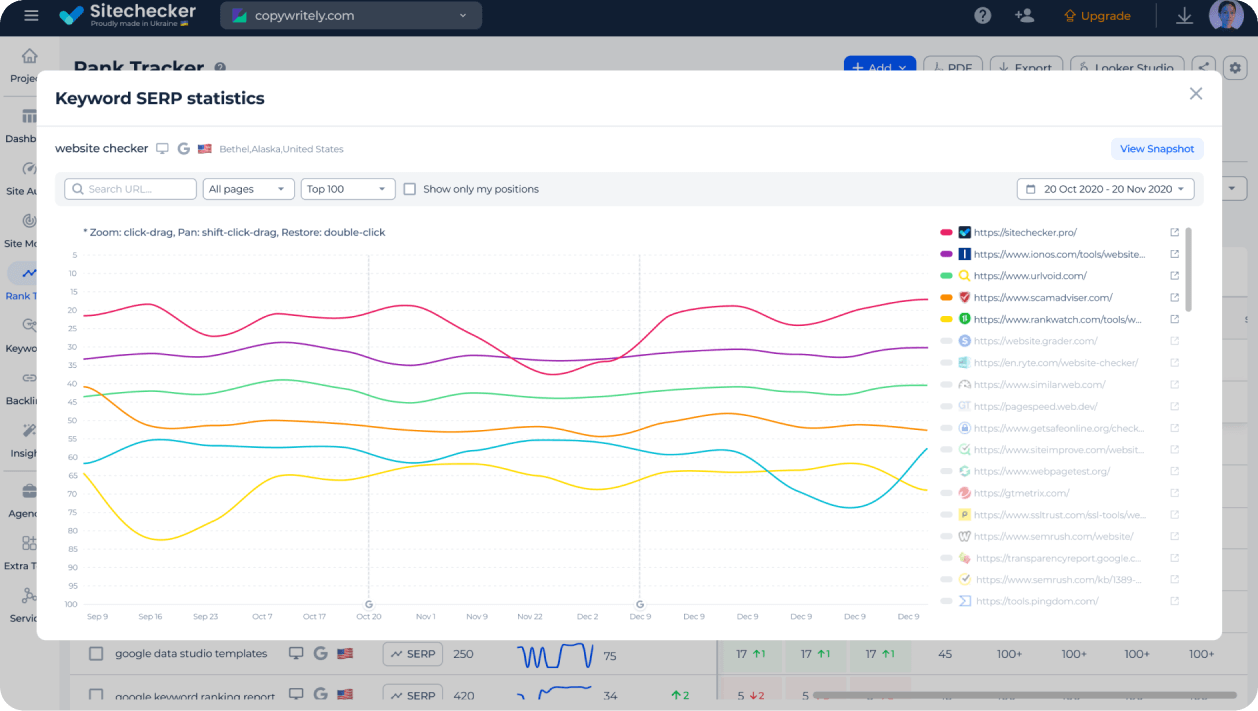Image resolution: width=1258 pixels, height=711 pixels.
Task: Click the Sitechecker logo in the header
Action: [x=127, y=15]
